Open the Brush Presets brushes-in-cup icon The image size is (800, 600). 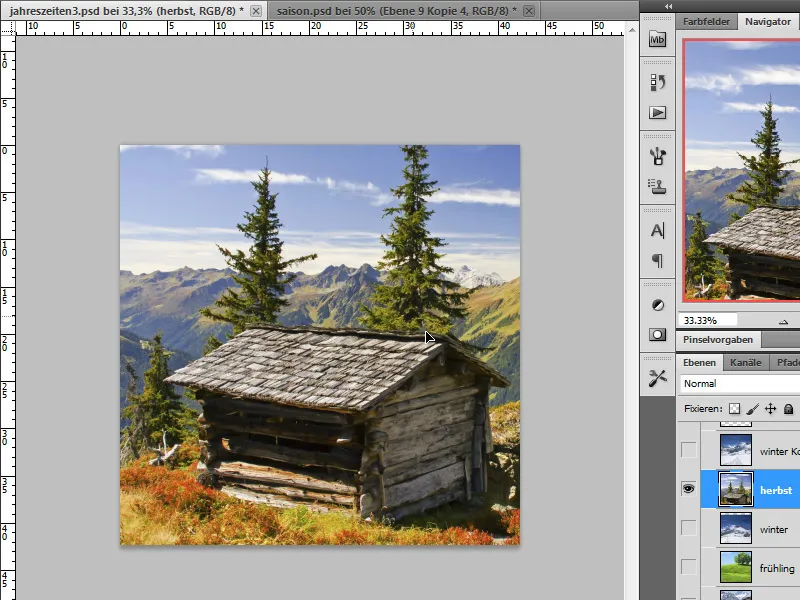click(x=657, y=156)
